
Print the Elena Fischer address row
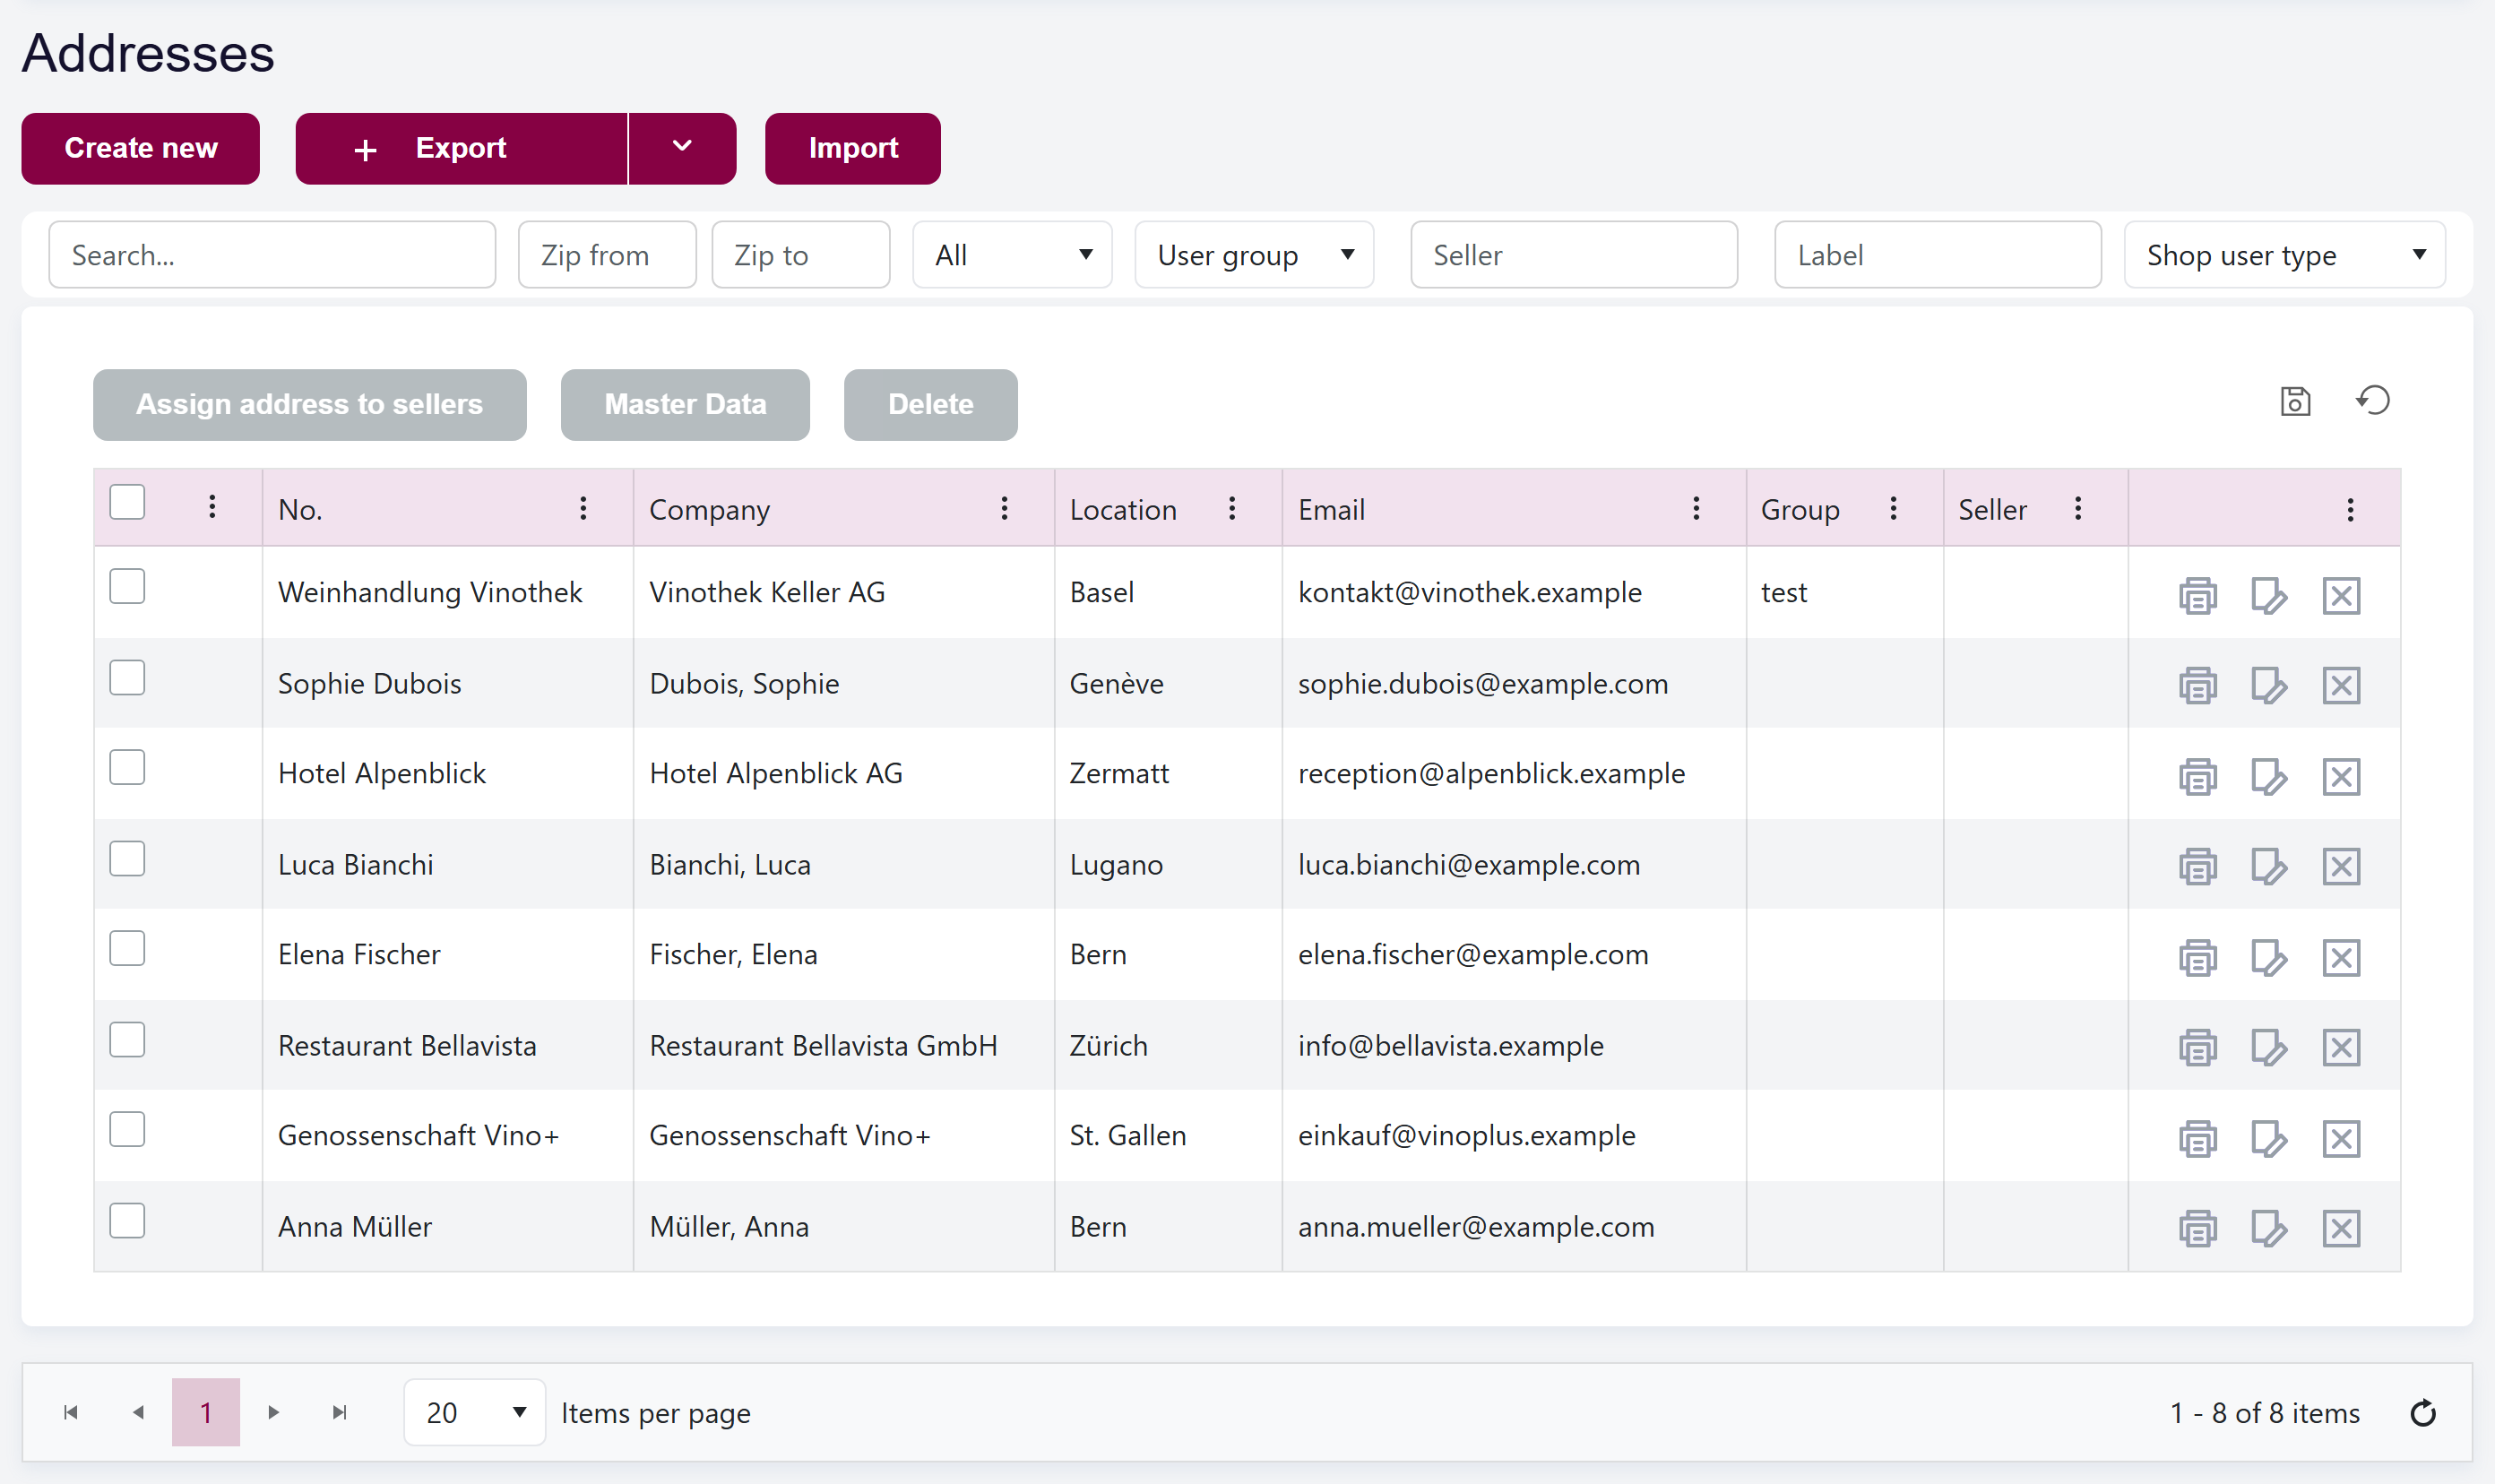coord(2197,958)
